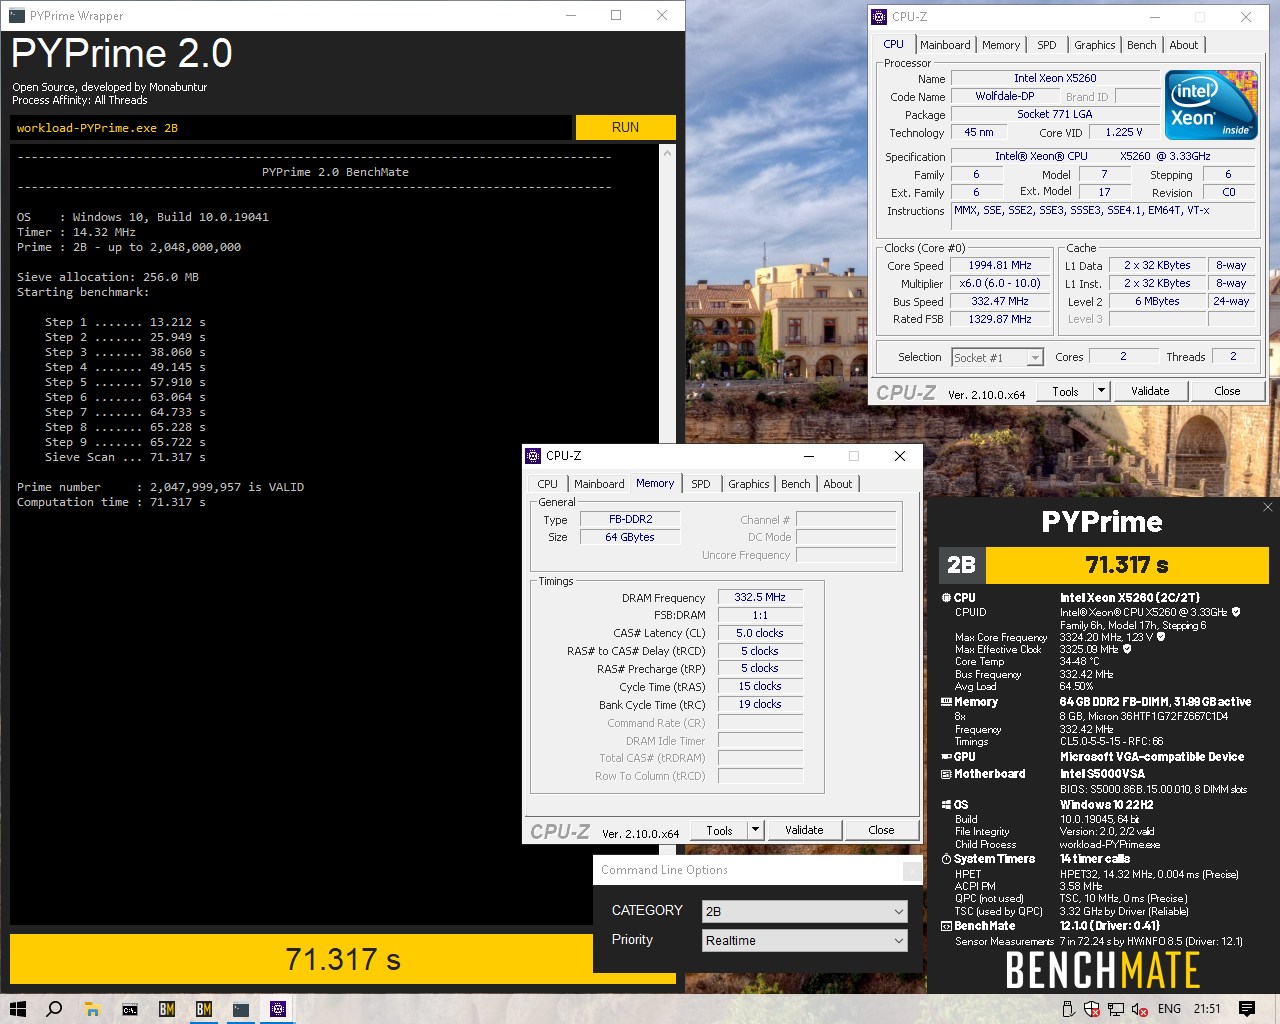Click GPU icon in BenchMate panel
This screenshot has width=1280, height=1024.
[x=946, y=757]
